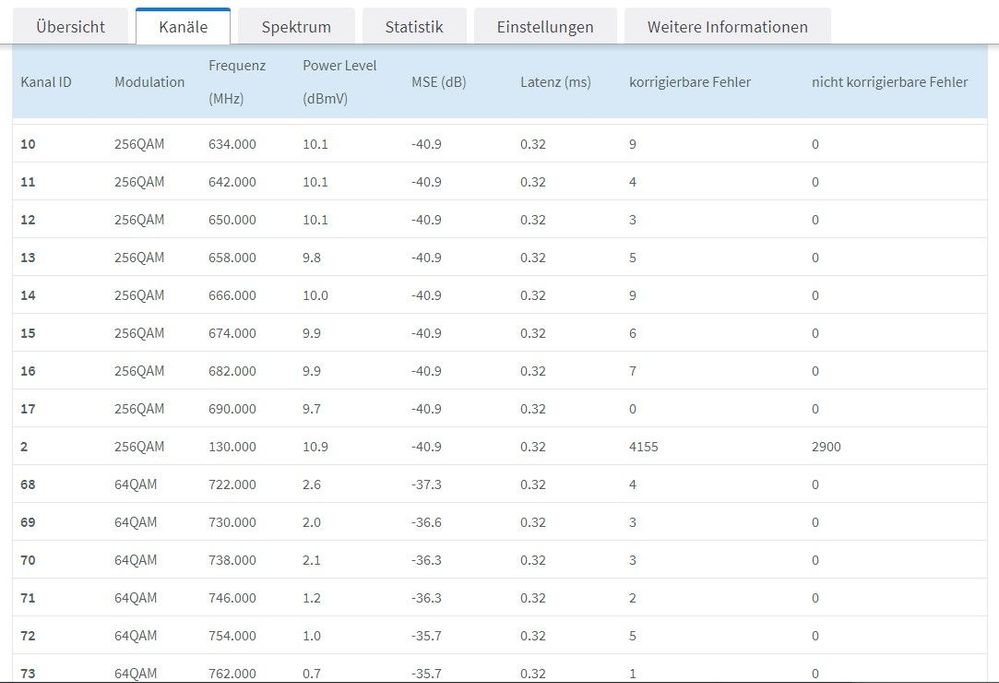
Task: Click frequency value 690.000
Action: (x=233, y=408)
